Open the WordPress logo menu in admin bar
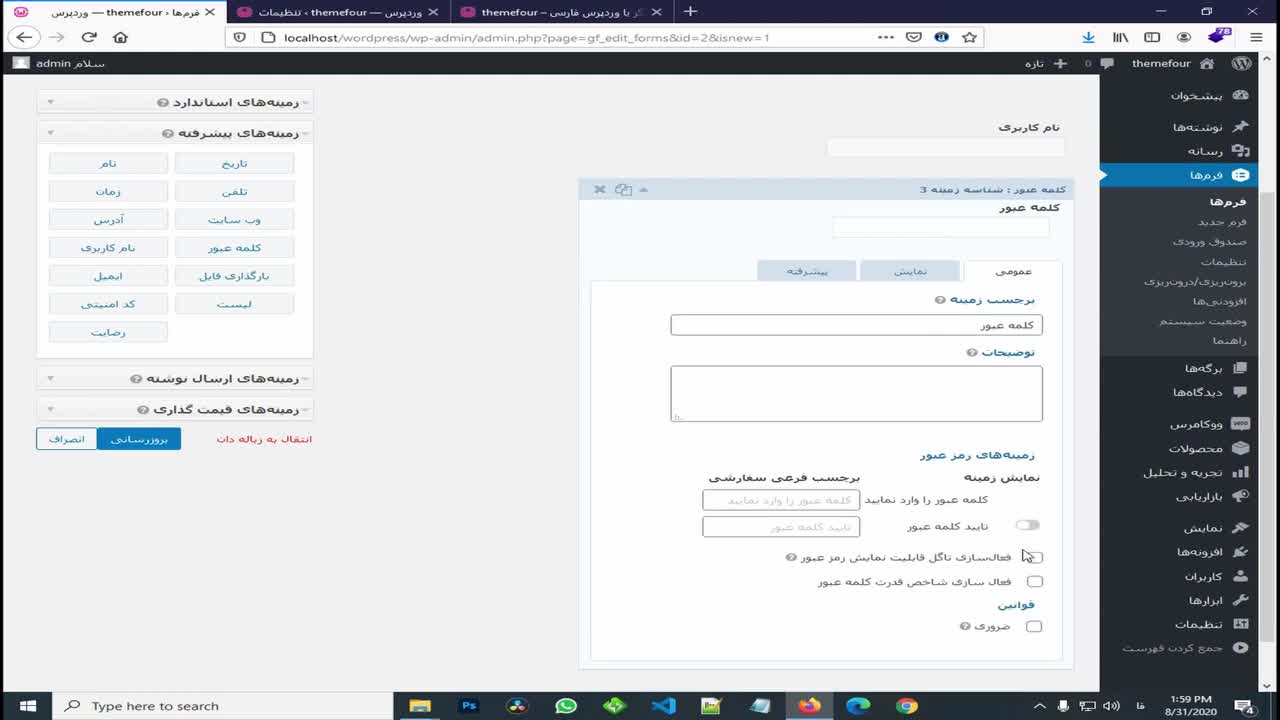The image size is (1280, 720). pyautogui.click(x=1241, y=63)
